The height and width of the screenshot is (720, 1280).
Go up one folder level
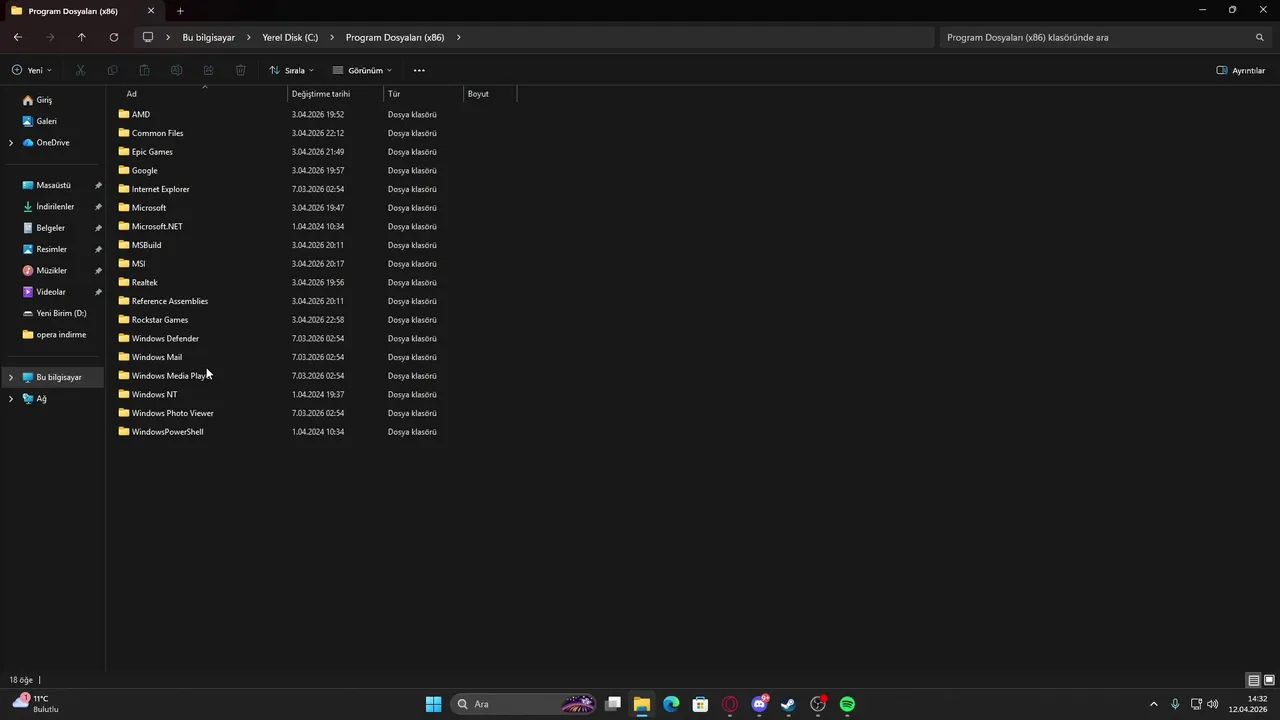82,37
